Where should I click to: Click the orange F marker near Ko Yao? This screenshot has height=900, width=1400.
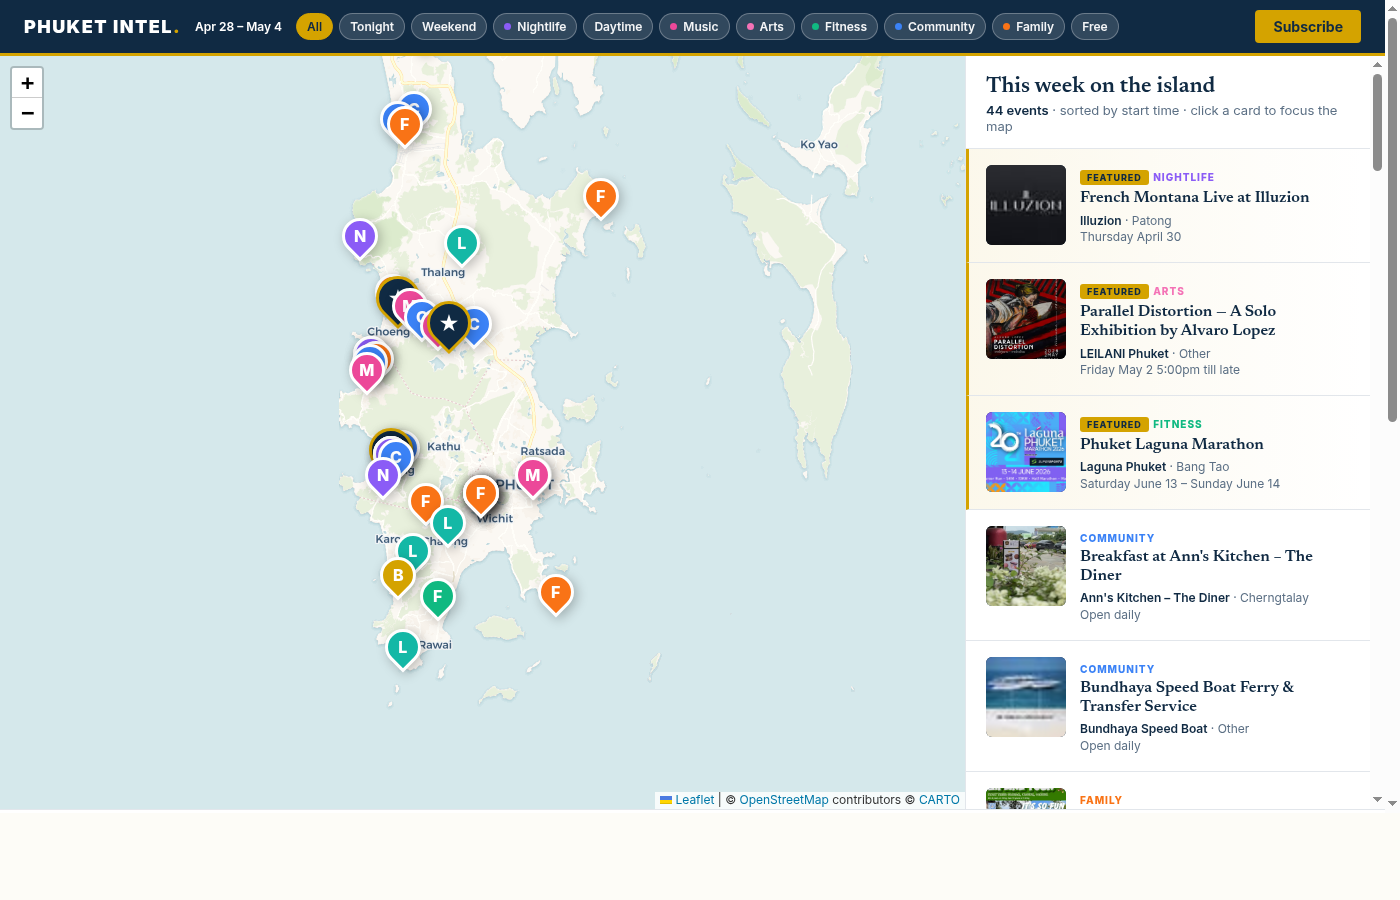point(600,197)
